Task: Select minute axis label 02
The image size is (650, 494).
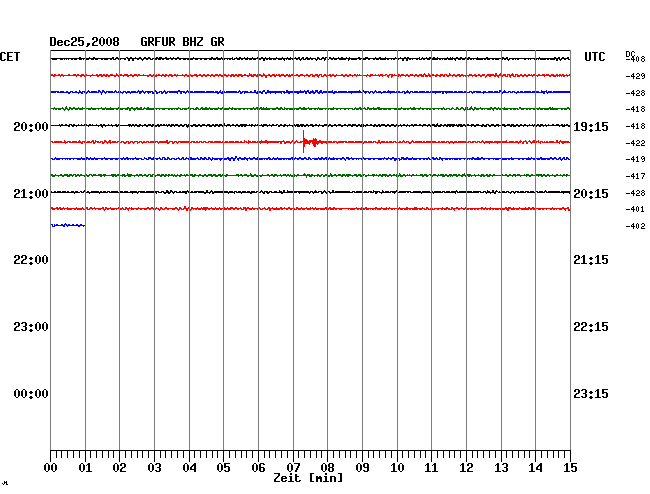Action: click(119, 468)
